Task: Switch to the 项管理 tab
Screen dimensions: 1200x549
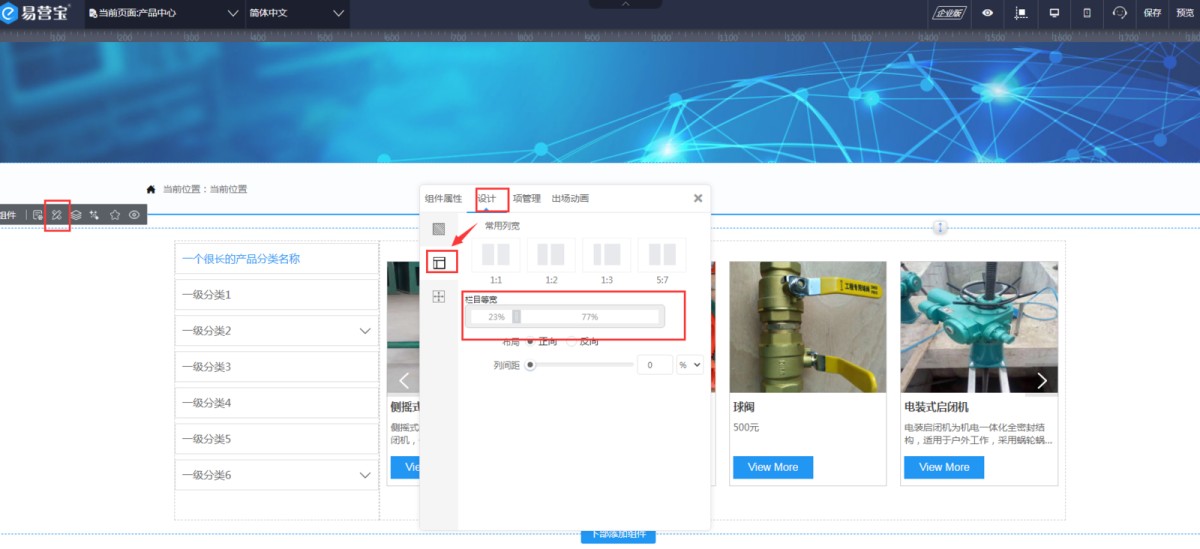Action: 526,199
